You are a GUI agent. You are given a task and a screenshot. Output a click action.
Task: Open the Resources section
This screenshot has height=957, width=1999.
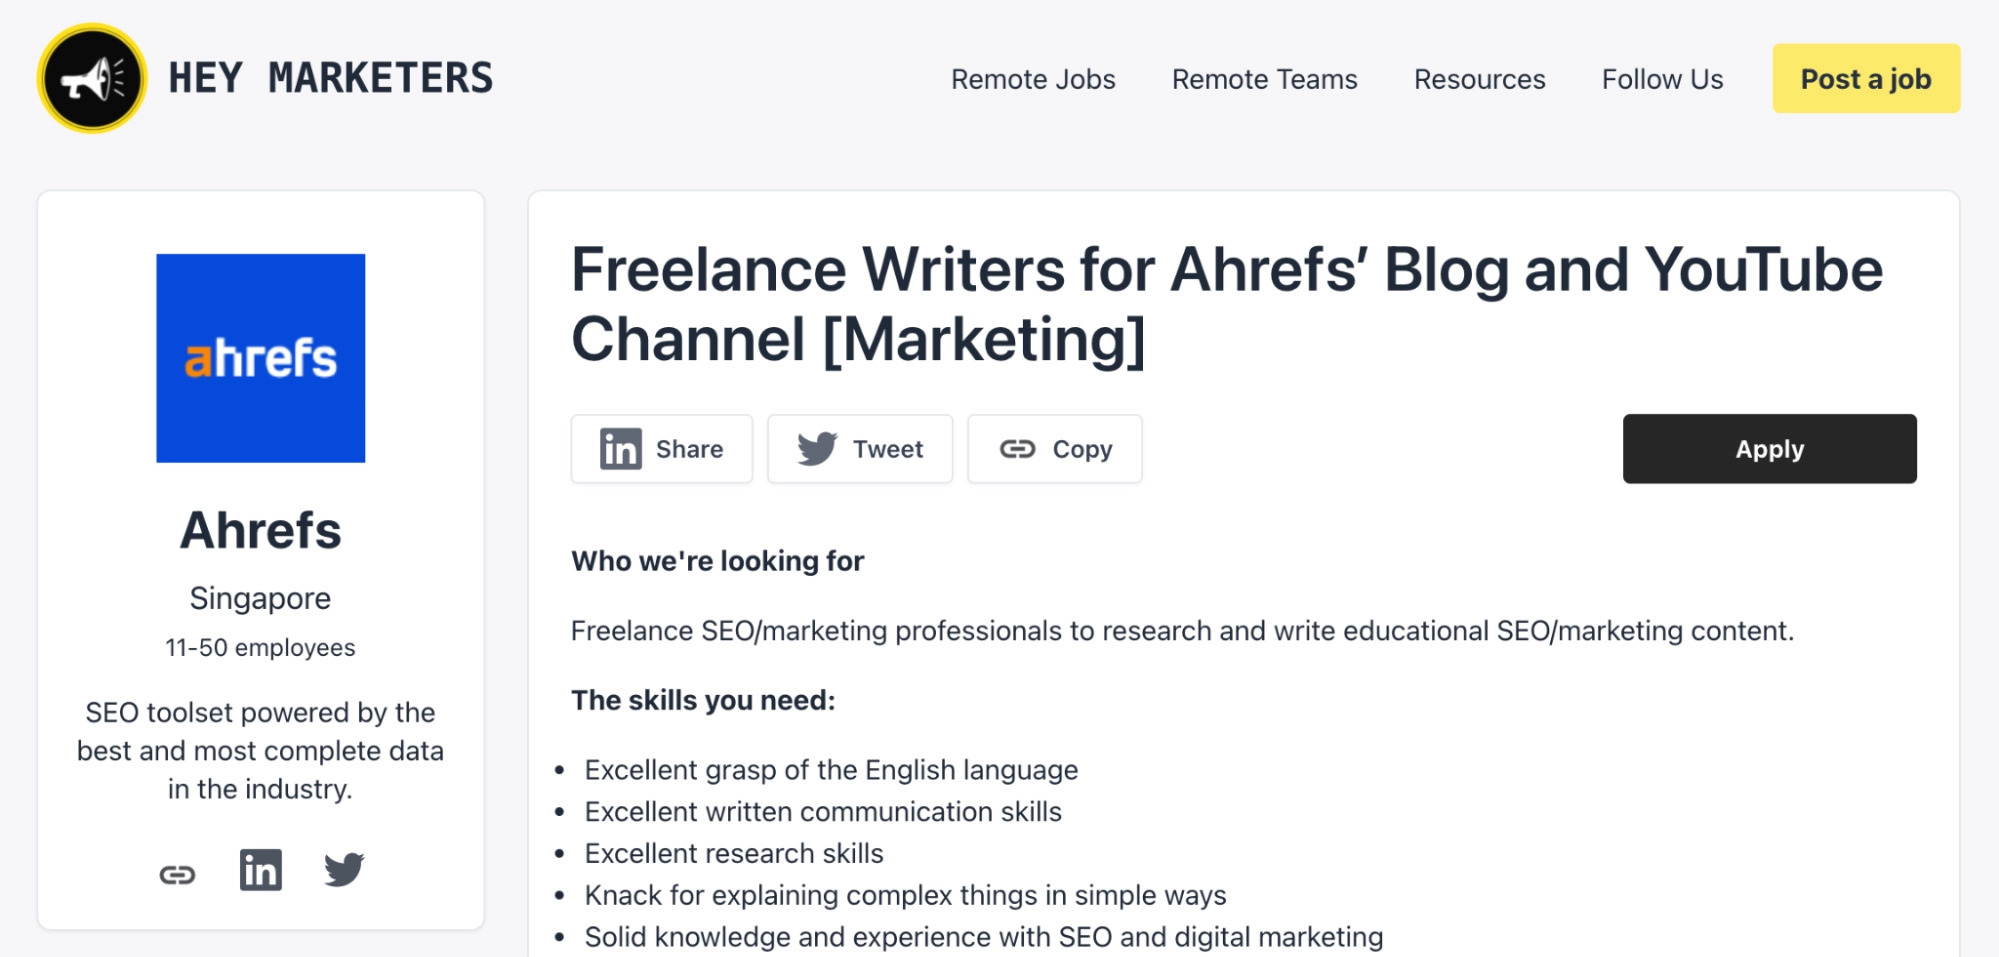(x=1479, y=79)
